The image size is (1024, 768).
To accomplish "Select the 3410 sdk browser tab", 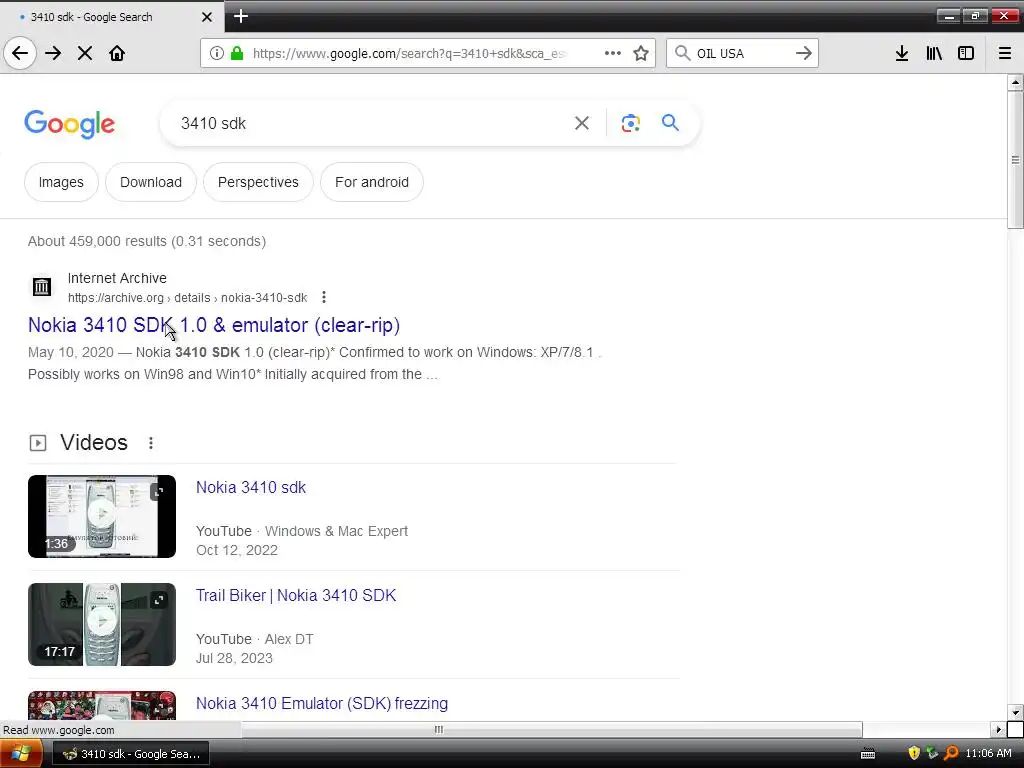I will tap(111, 17).
